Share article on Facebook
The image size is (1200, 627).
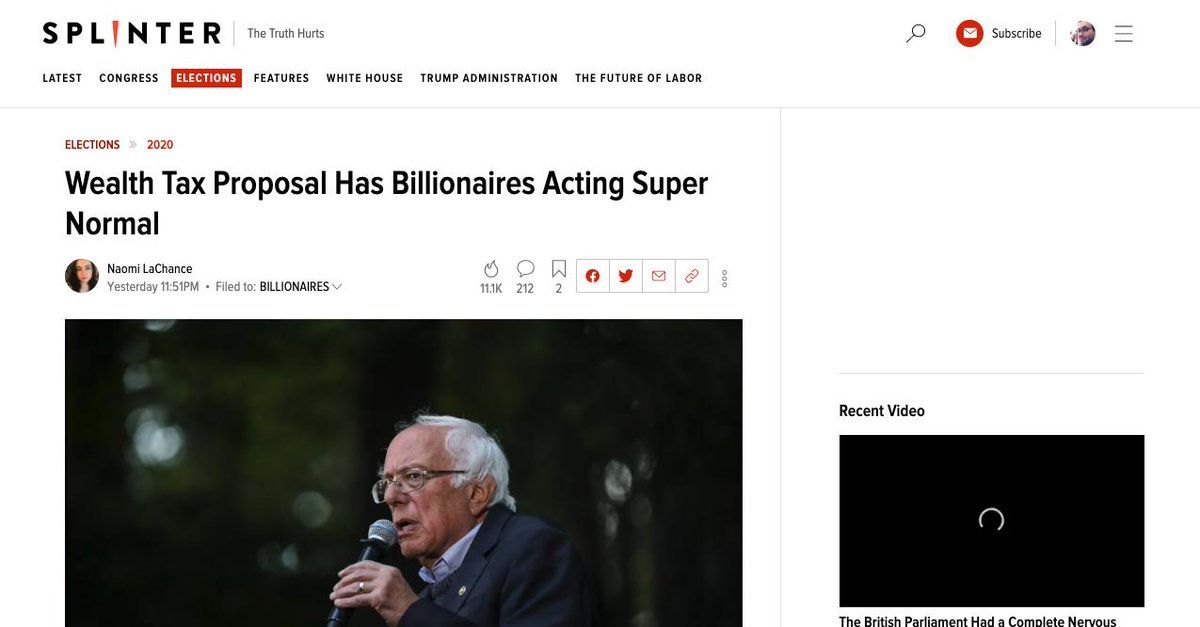coord(593,276)
